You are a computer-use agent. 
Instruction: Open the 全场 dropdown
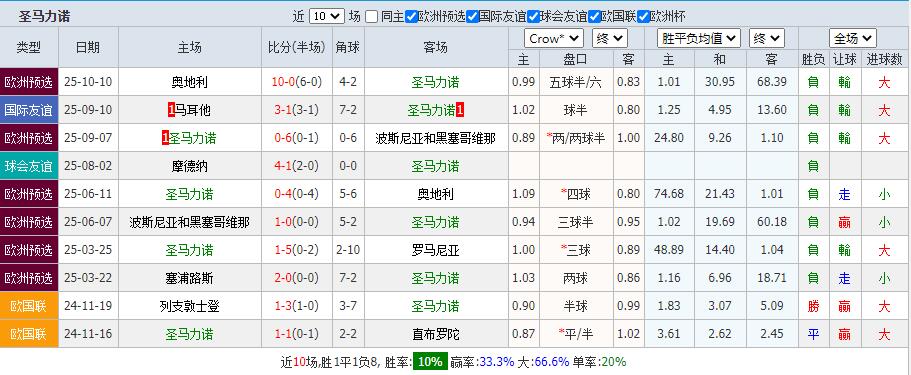click(x=852, y=39)
